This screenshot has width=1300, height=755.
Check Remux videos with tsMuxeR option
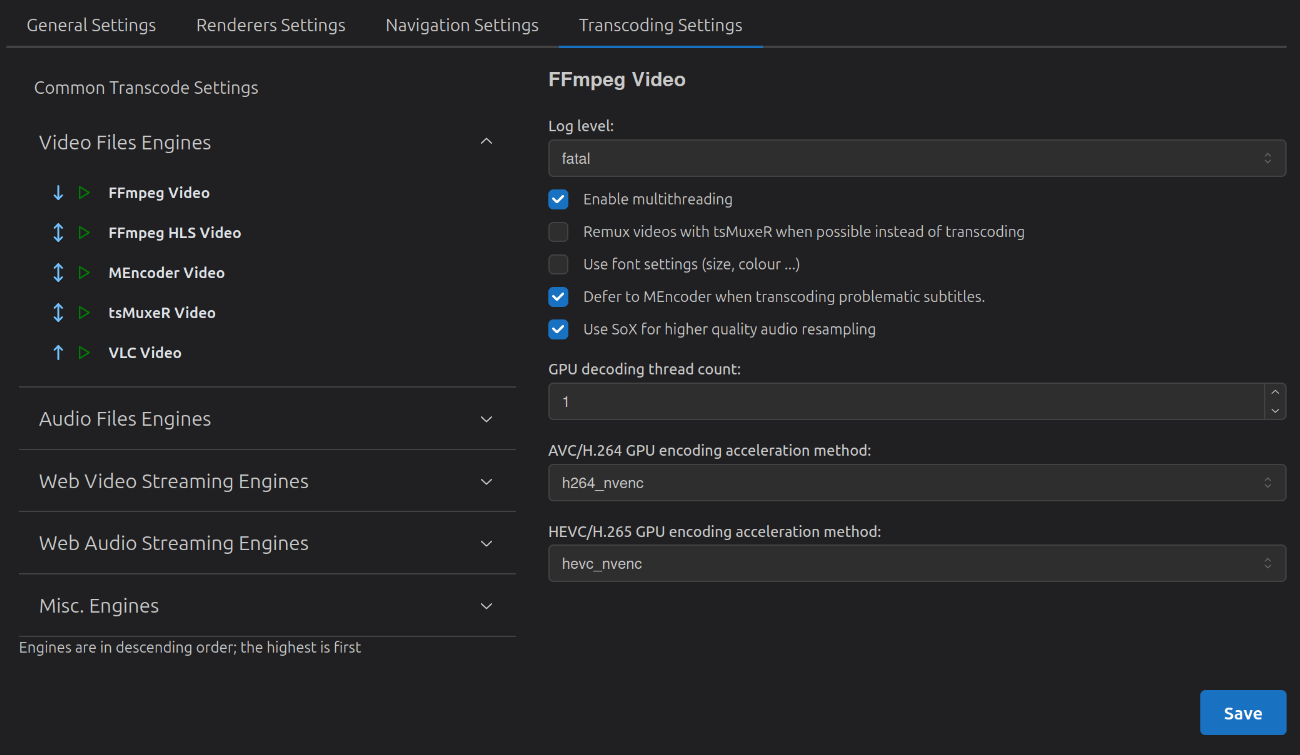[x=558, y=232]
